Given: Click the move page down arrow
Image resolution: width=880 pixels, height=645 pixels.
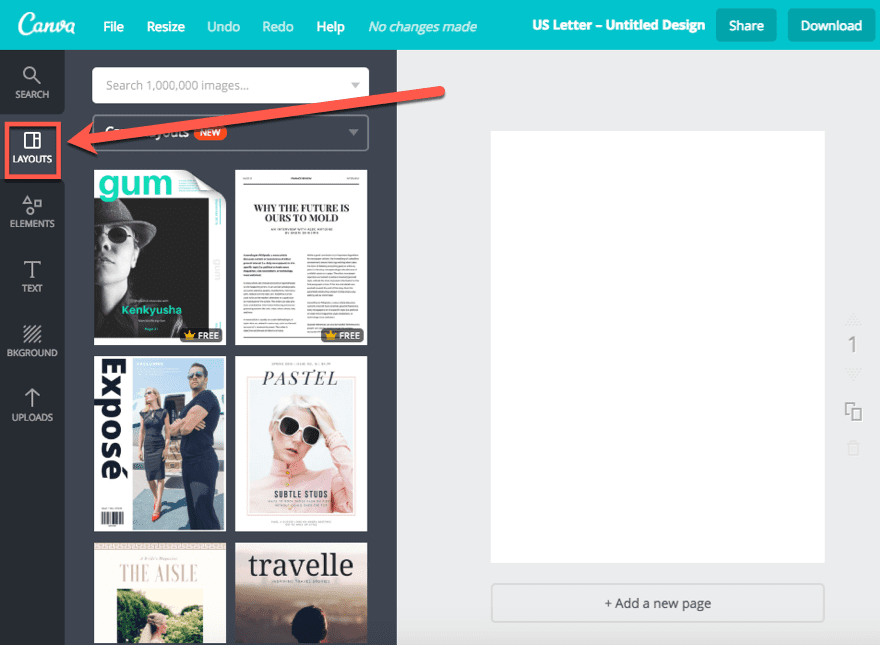Looking at the screenshot, I should pos(852,371).
